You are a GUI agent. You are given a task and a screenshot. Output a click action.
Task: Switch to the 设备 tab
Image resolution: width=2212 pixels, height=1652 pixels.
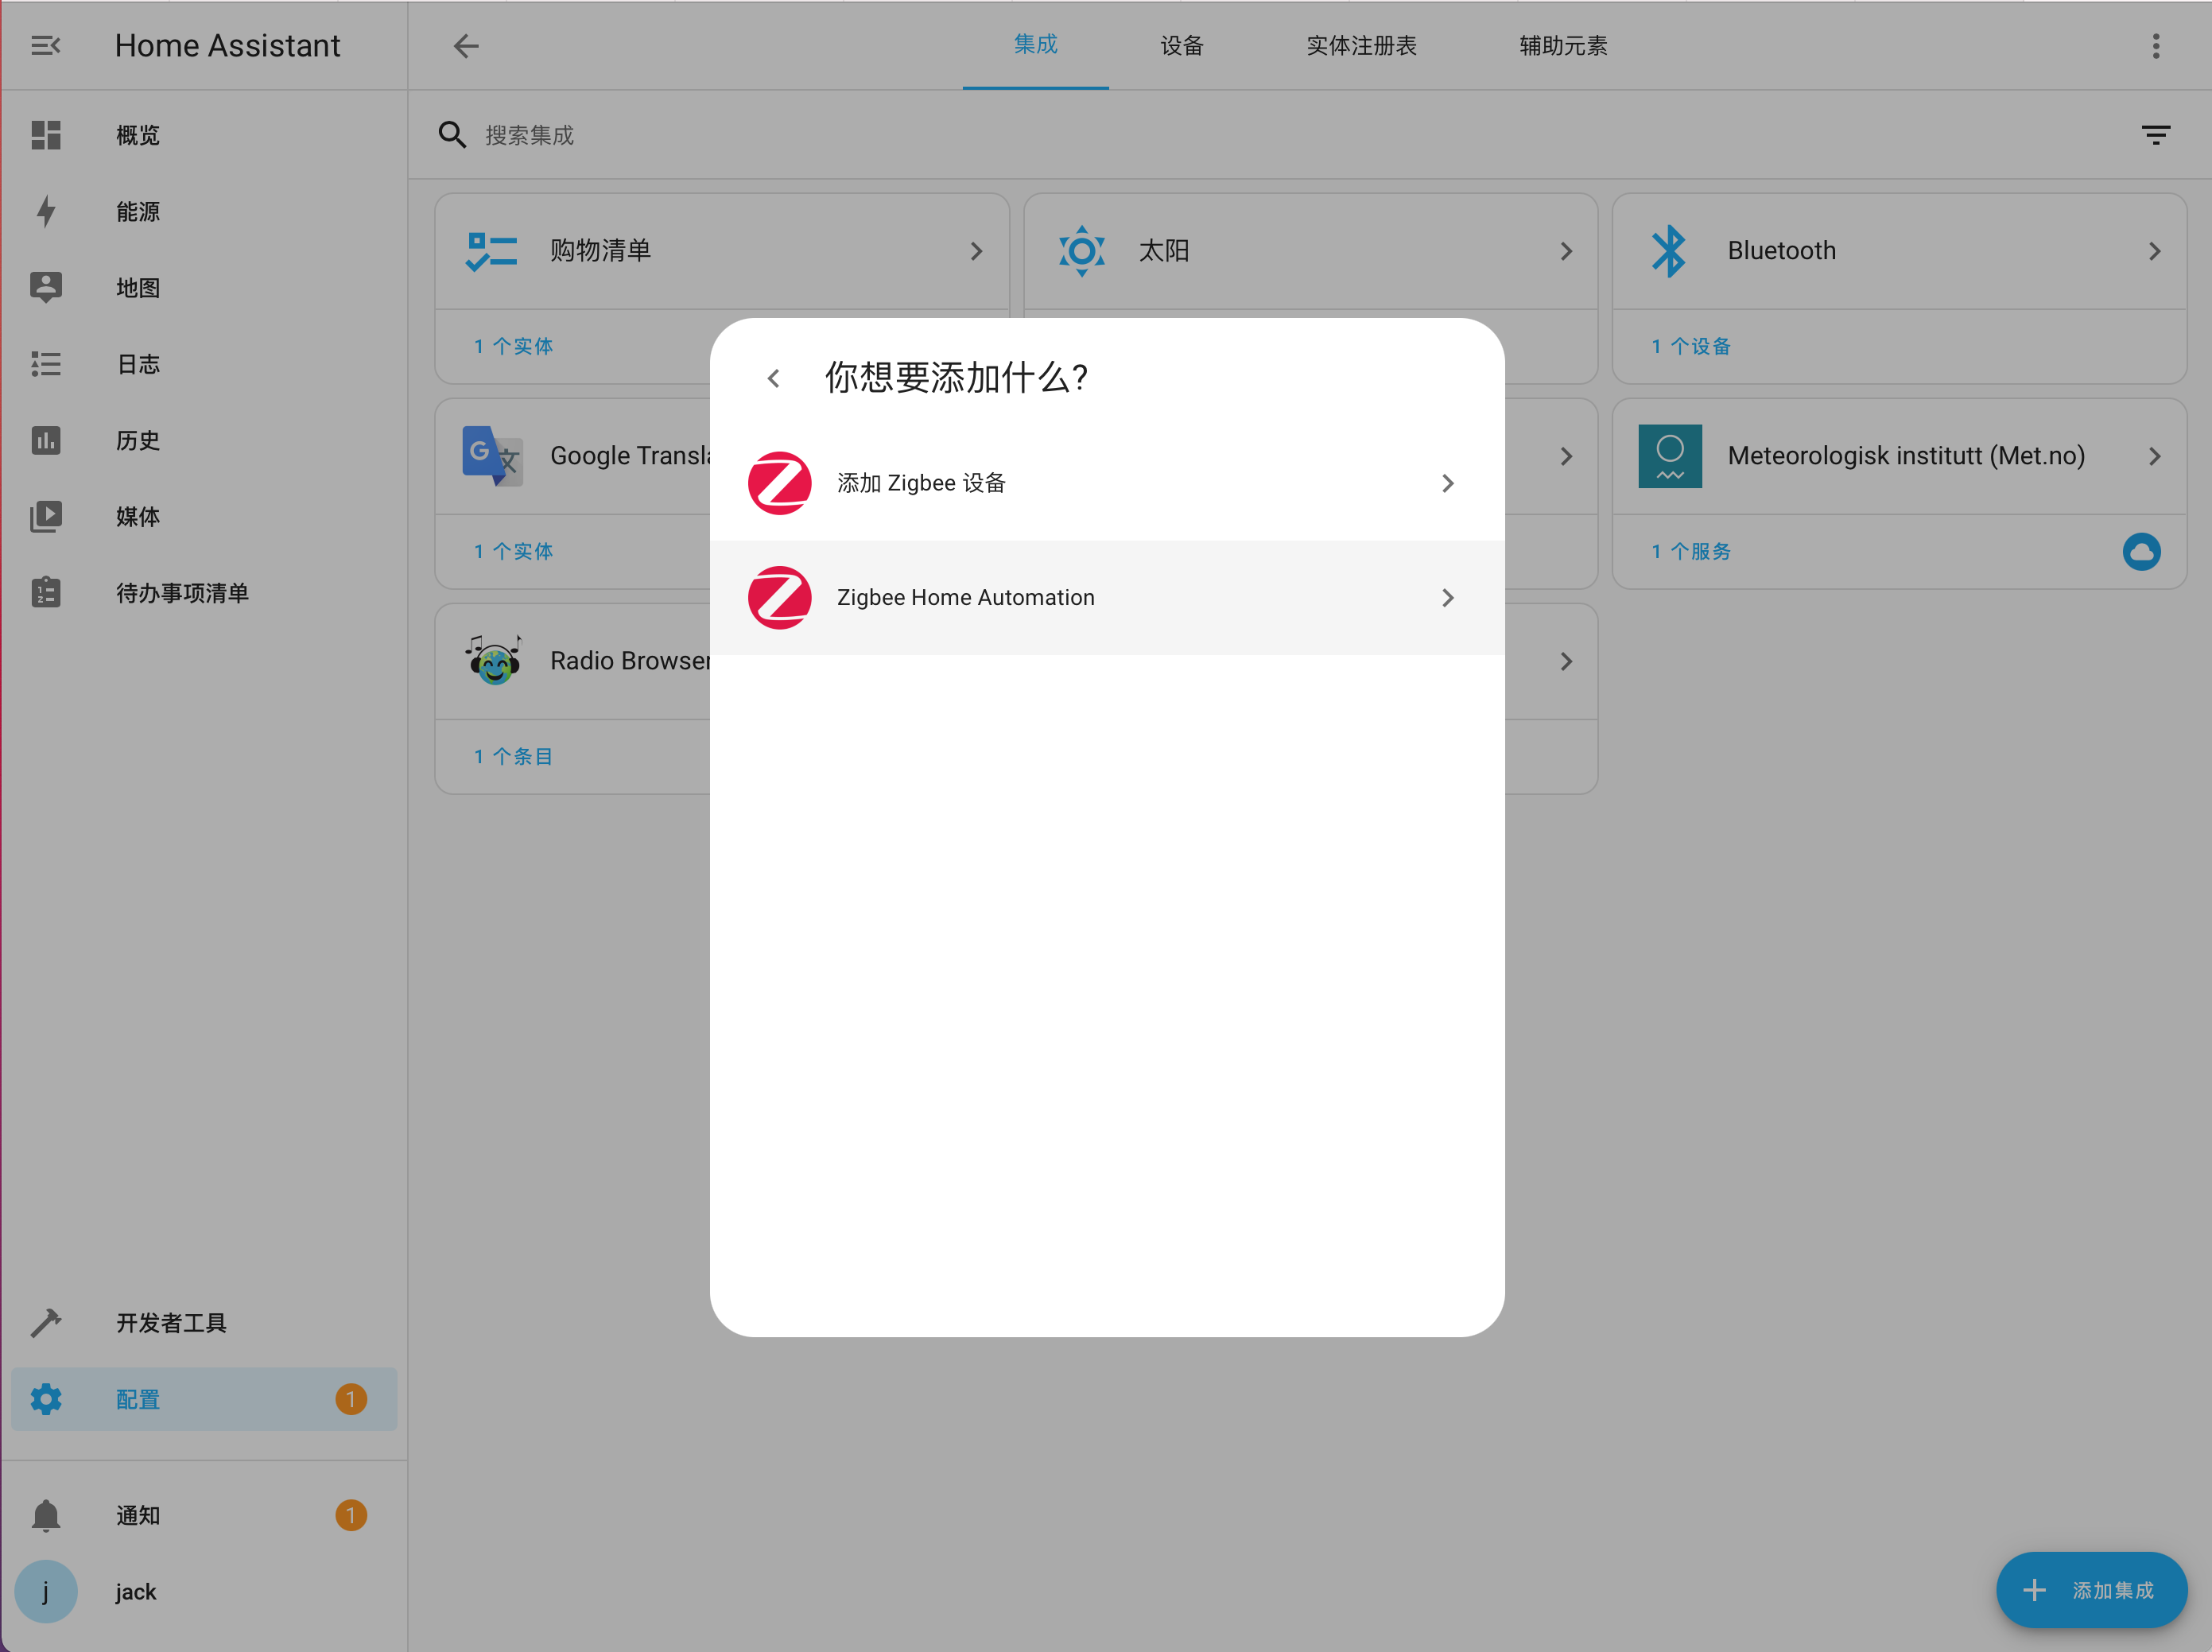1181,46
